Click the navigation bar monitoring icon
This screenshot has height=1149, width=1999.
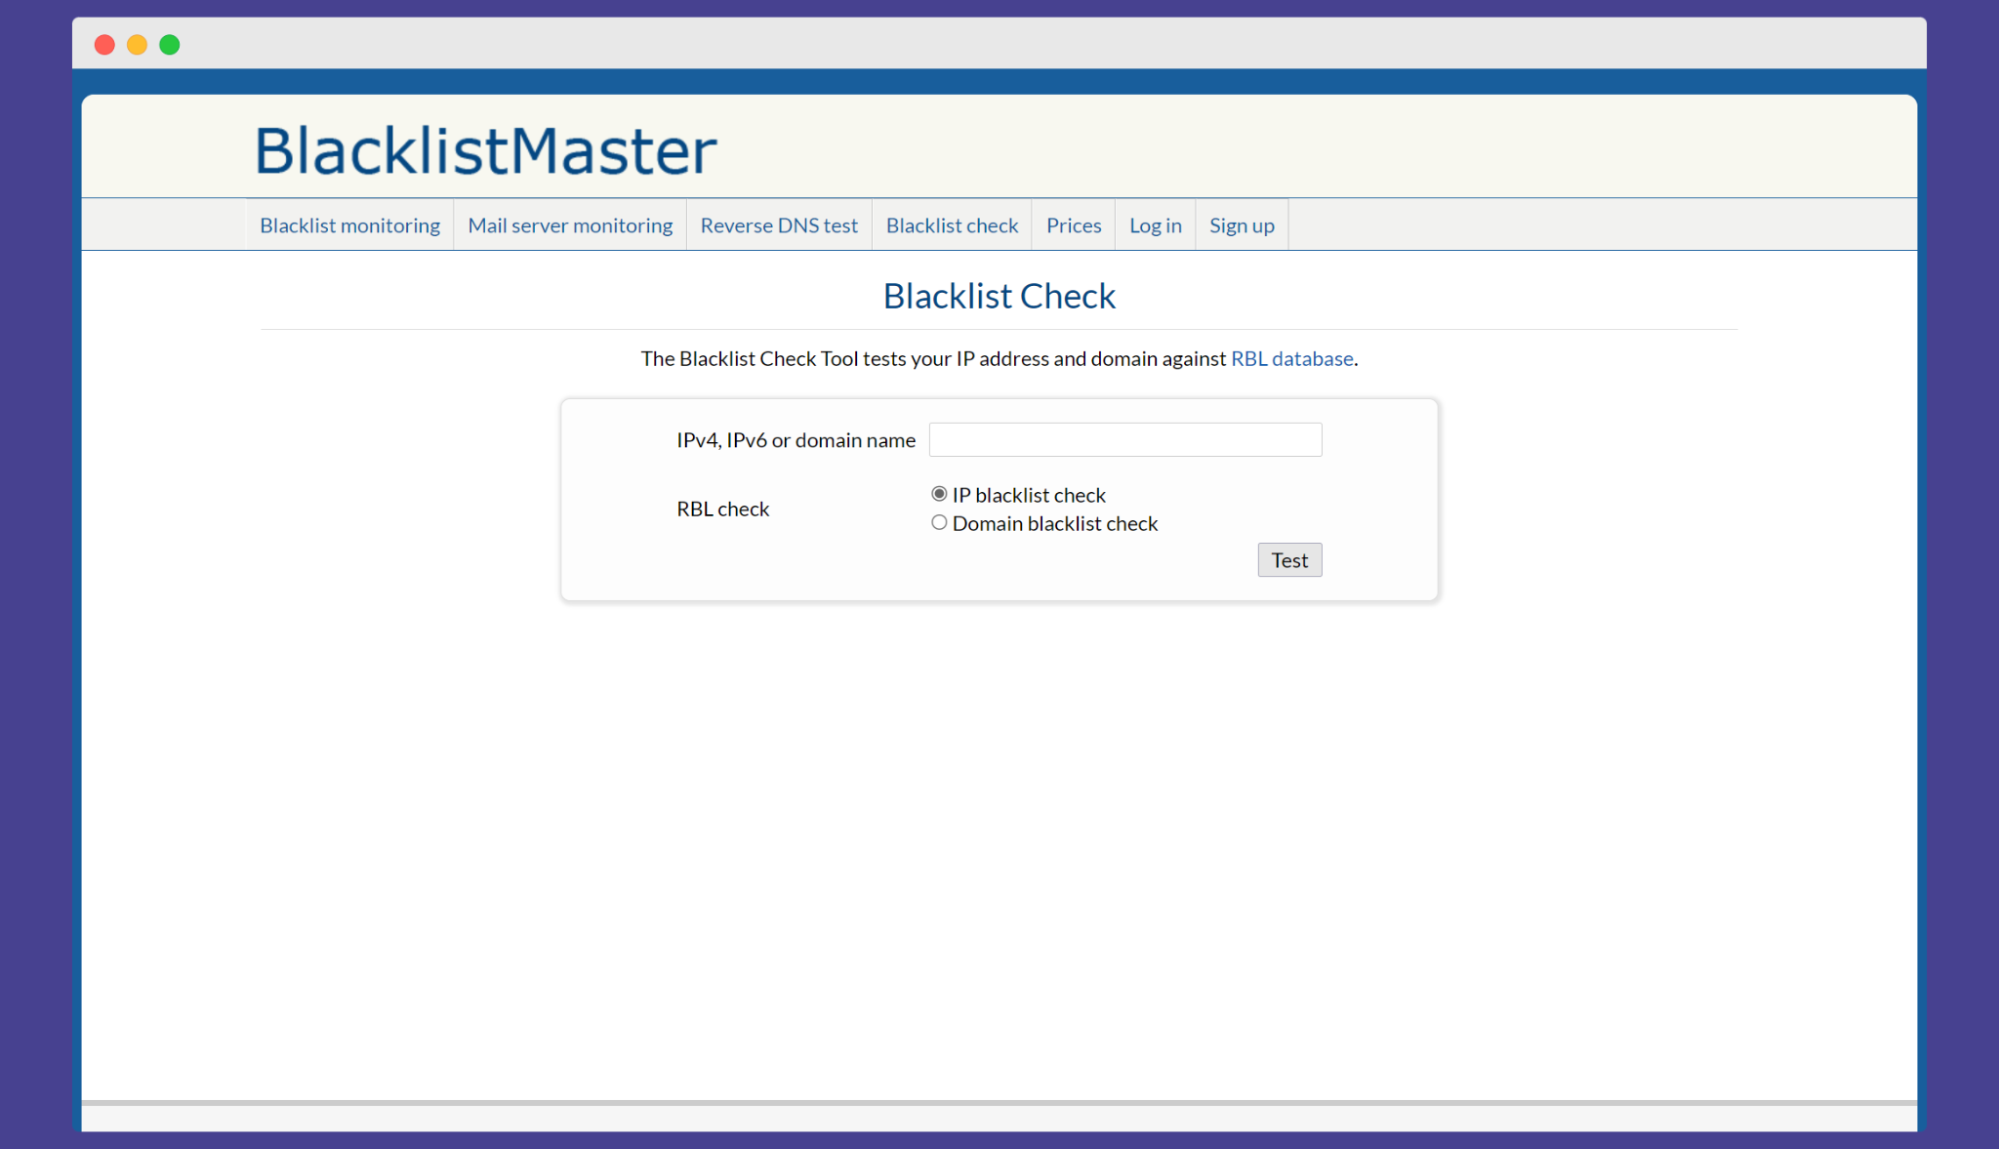[349, 224]
